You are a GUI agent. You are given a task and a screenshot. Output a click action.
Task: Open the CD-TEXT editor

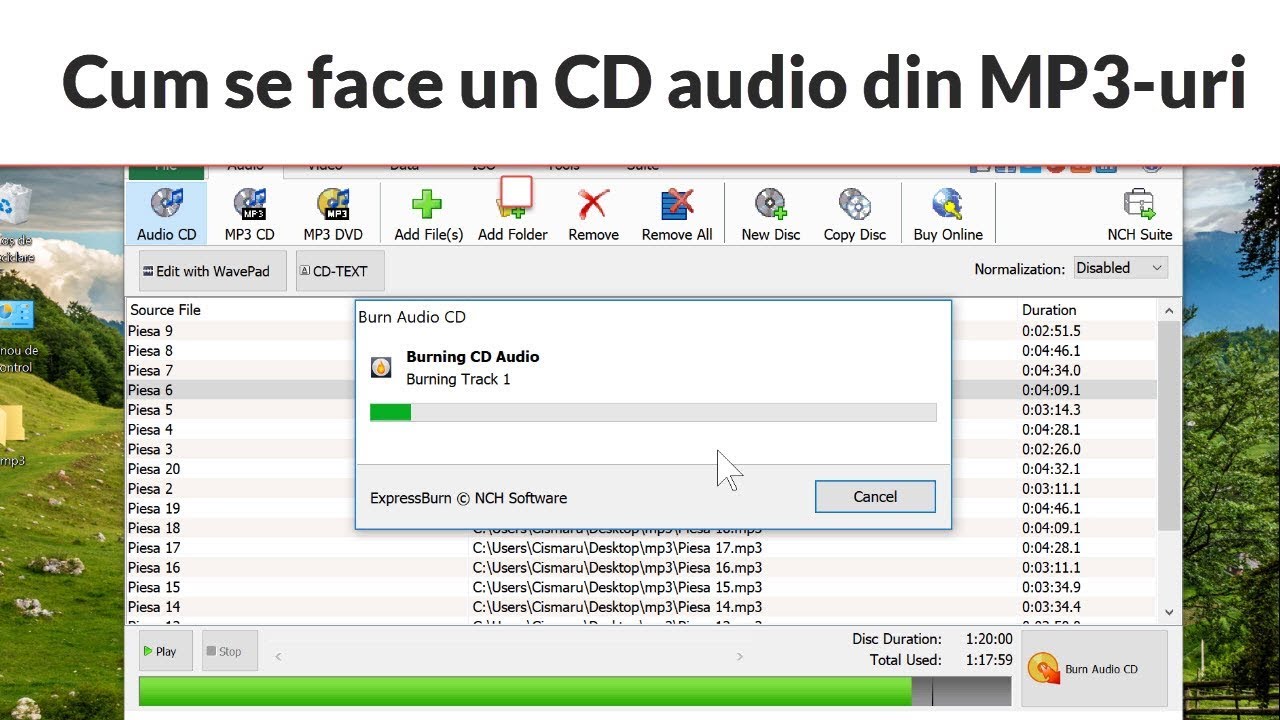coord(340,271)
